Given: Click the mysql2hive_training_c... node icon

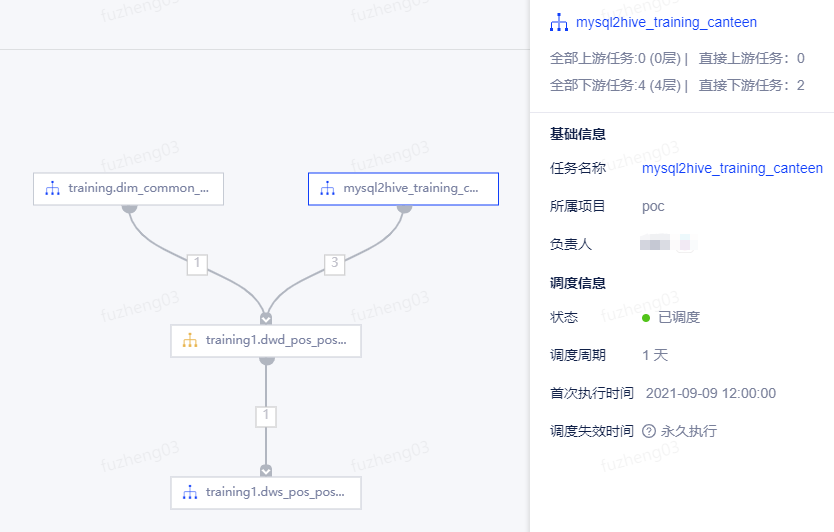Looking at the screenshot, I should click(327, 188).
